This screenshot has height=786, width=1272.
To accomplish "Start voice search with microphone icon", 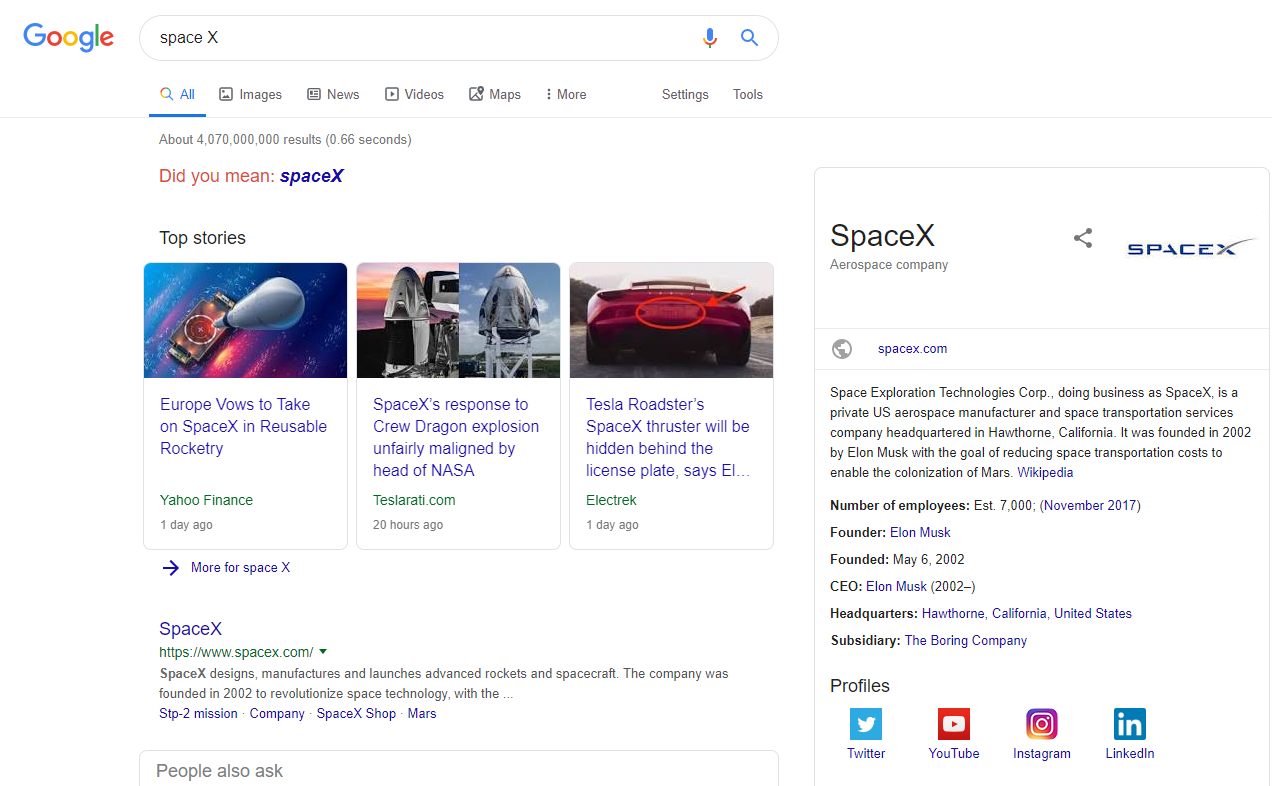I will coord(710,38).
